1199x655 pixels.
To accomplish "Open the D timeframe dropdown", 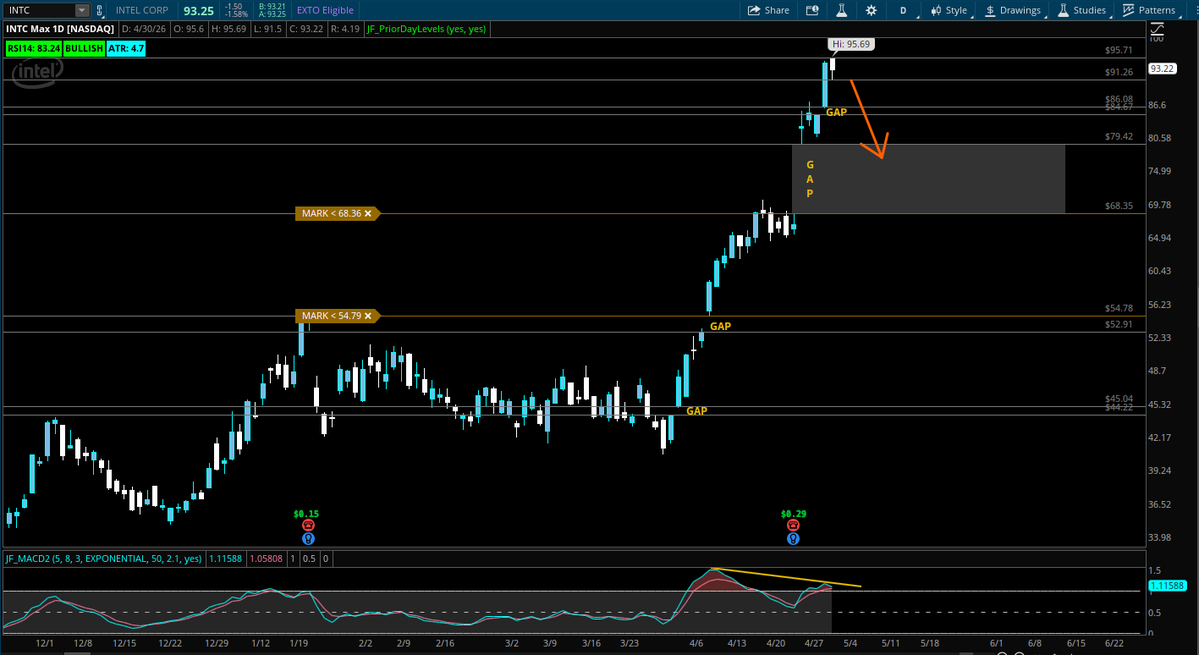I will [903, 10].
